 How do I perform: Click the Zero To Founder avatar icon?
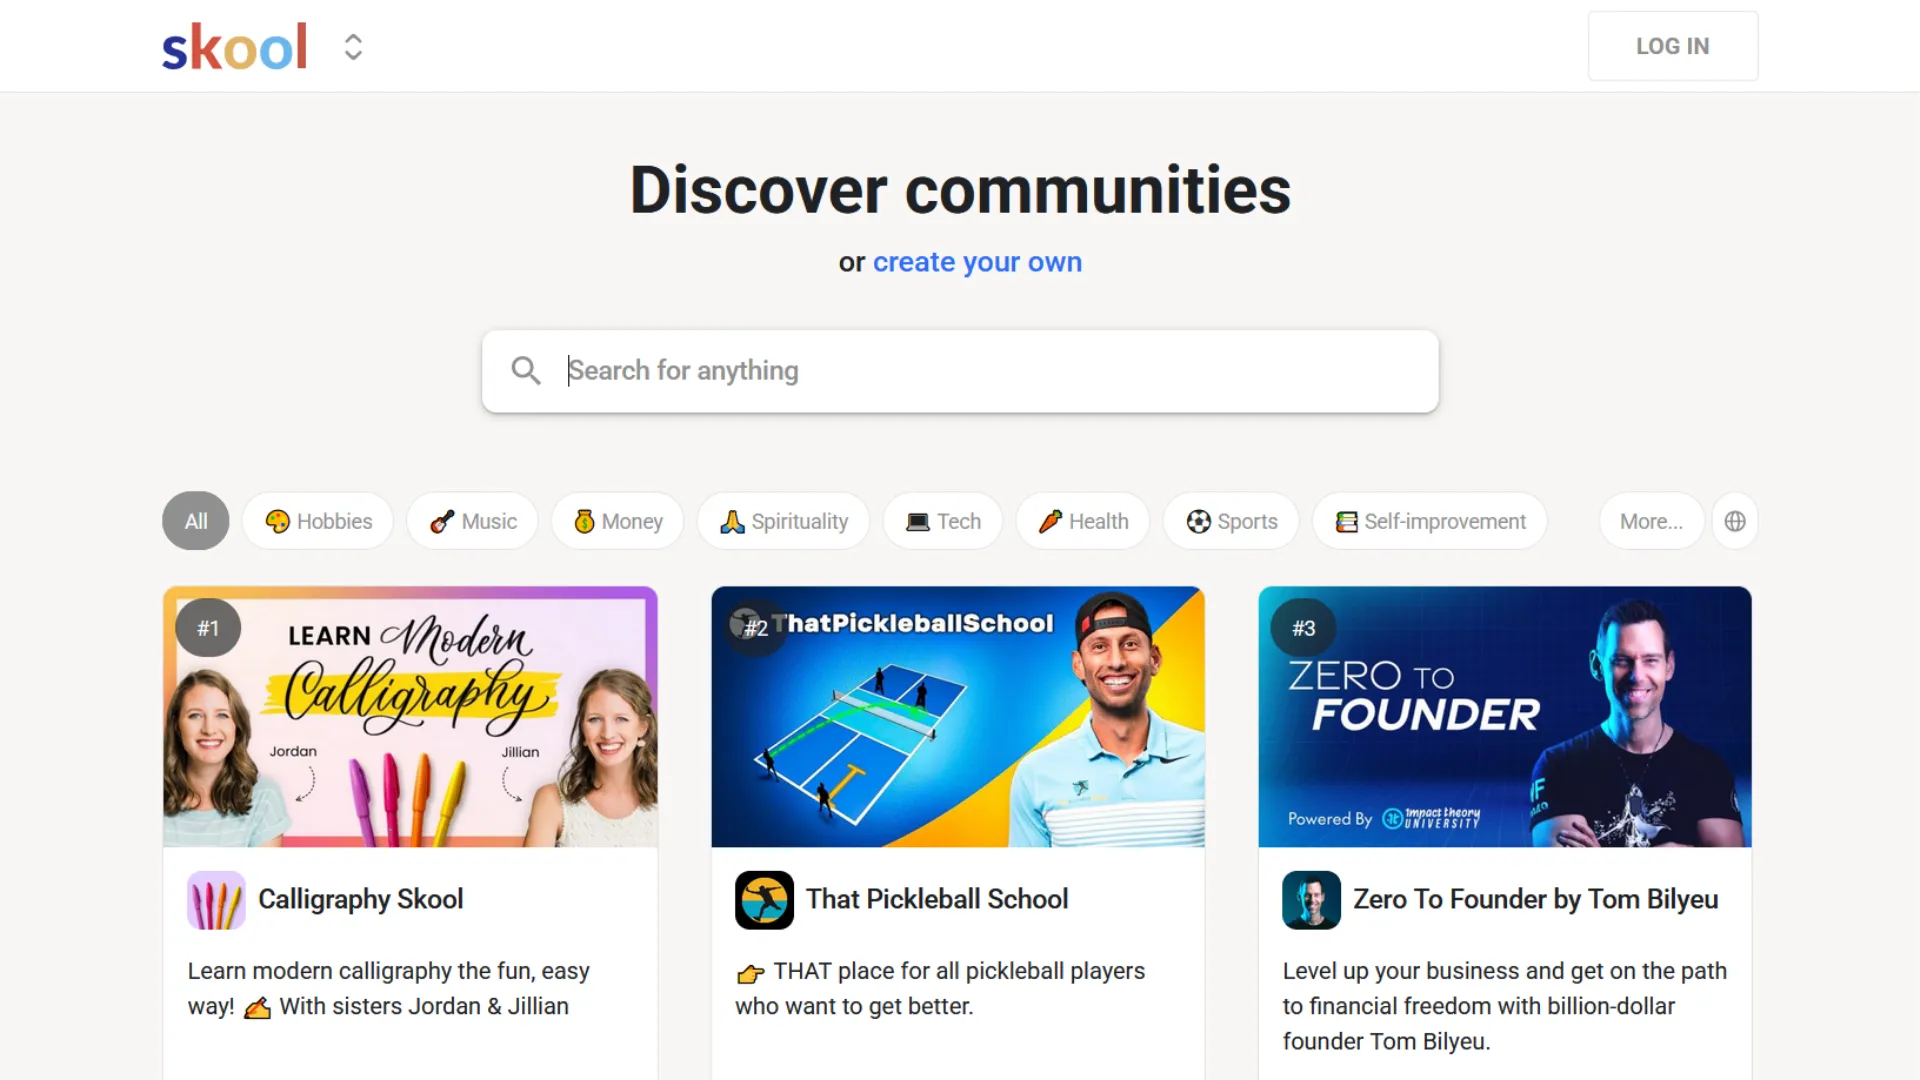(x=1311, y=900)
